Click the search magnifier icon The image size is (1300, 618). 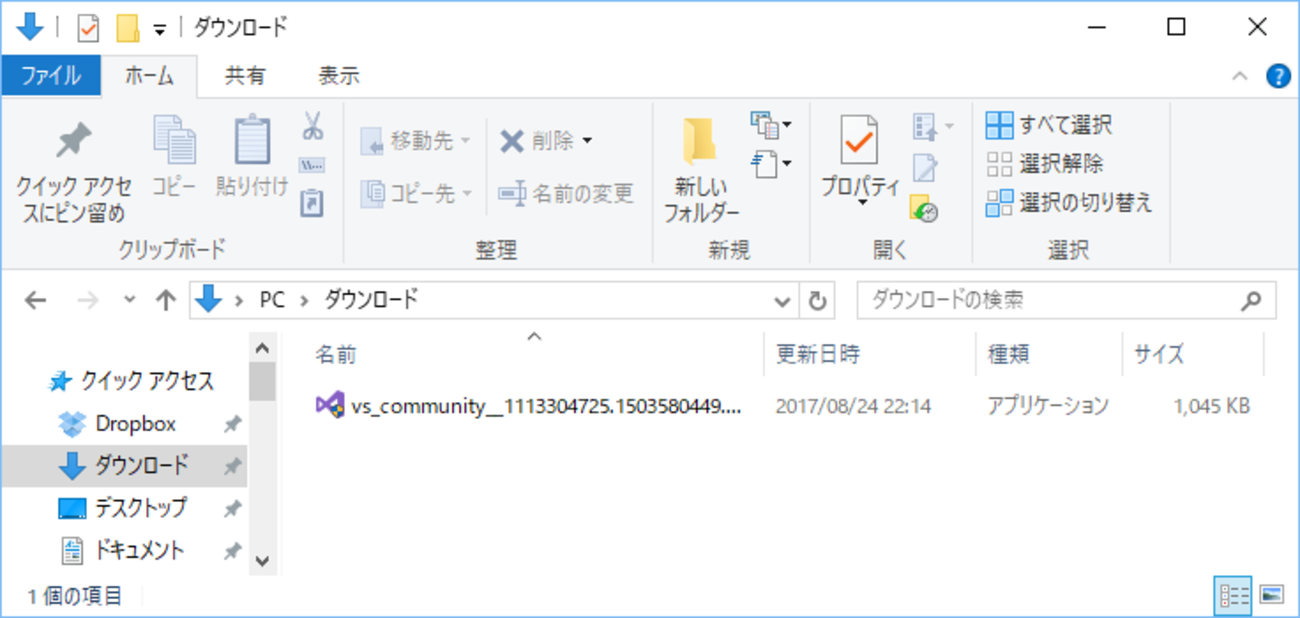pyautogui.click(x=1251, y=299)
